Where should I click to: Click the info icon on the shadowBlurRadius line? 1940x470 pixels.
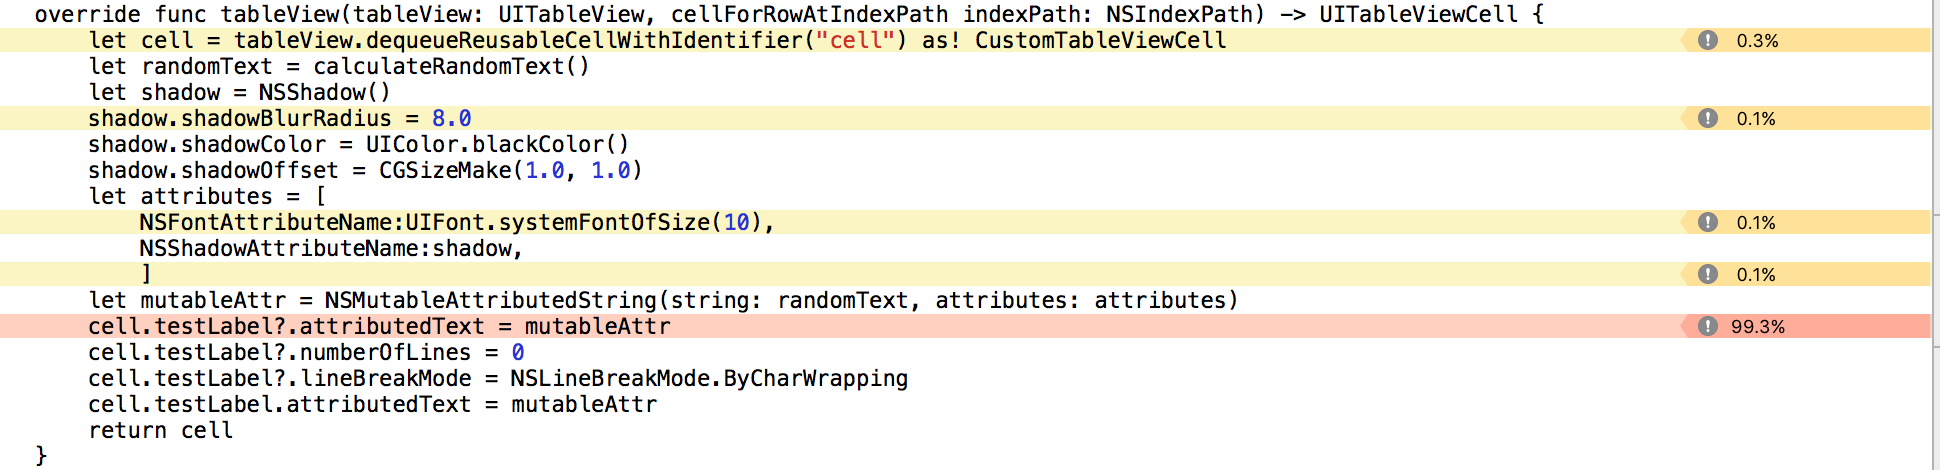click(1708, 118)
